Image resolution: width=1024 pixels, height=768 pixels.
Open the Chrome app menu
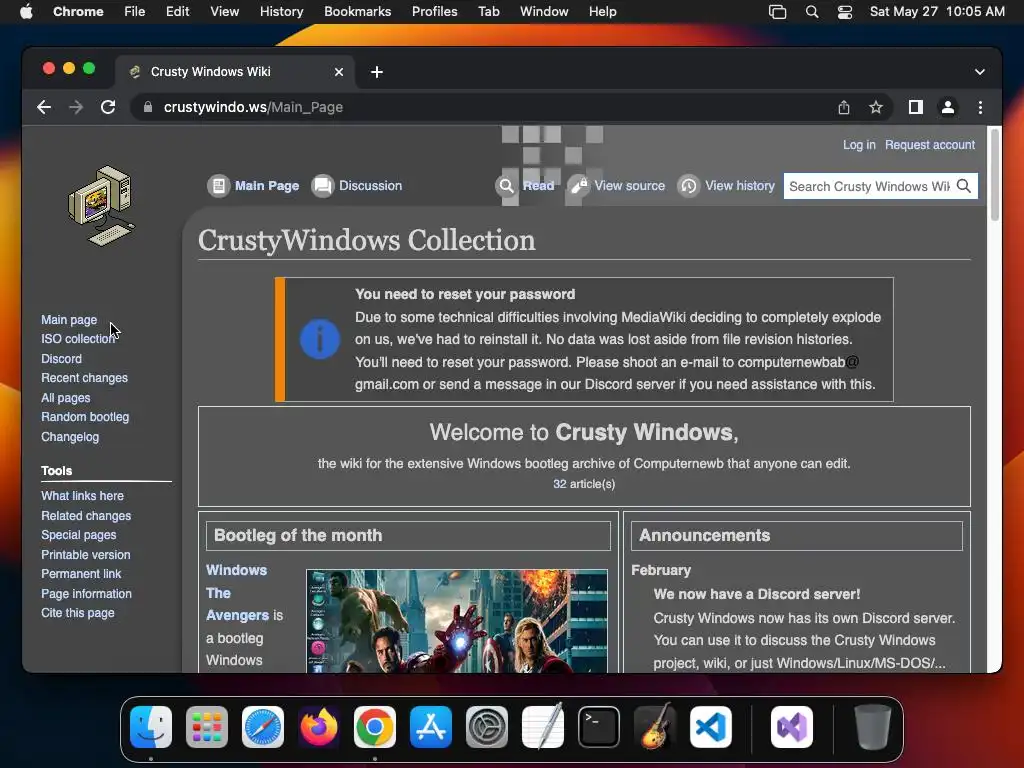[78, 12]
